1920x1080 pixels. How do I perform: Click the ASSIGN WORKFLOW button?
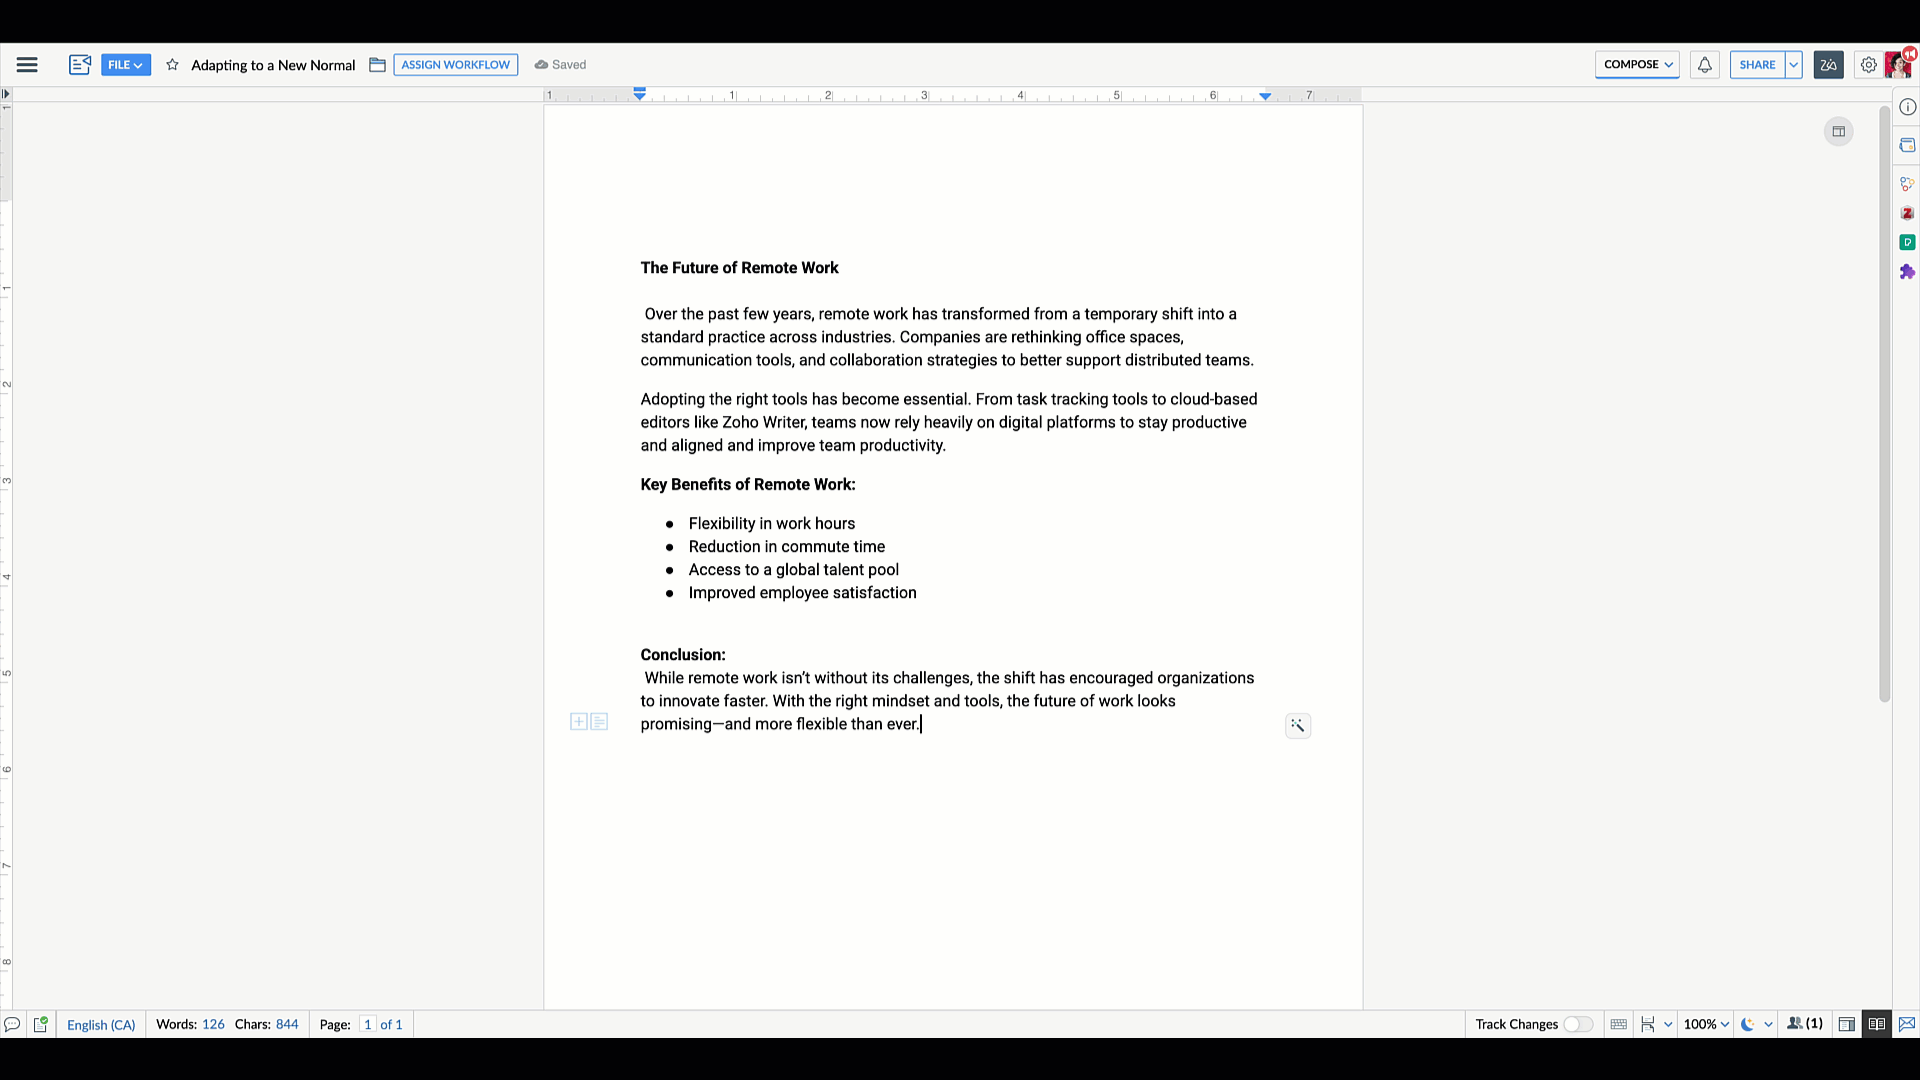(455, 65)
